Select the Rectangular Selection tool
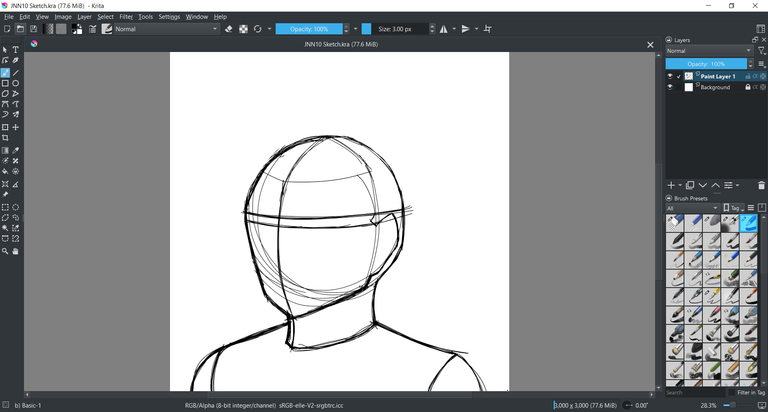The height and width of the screenshot is (412, 768). [5, 207]
